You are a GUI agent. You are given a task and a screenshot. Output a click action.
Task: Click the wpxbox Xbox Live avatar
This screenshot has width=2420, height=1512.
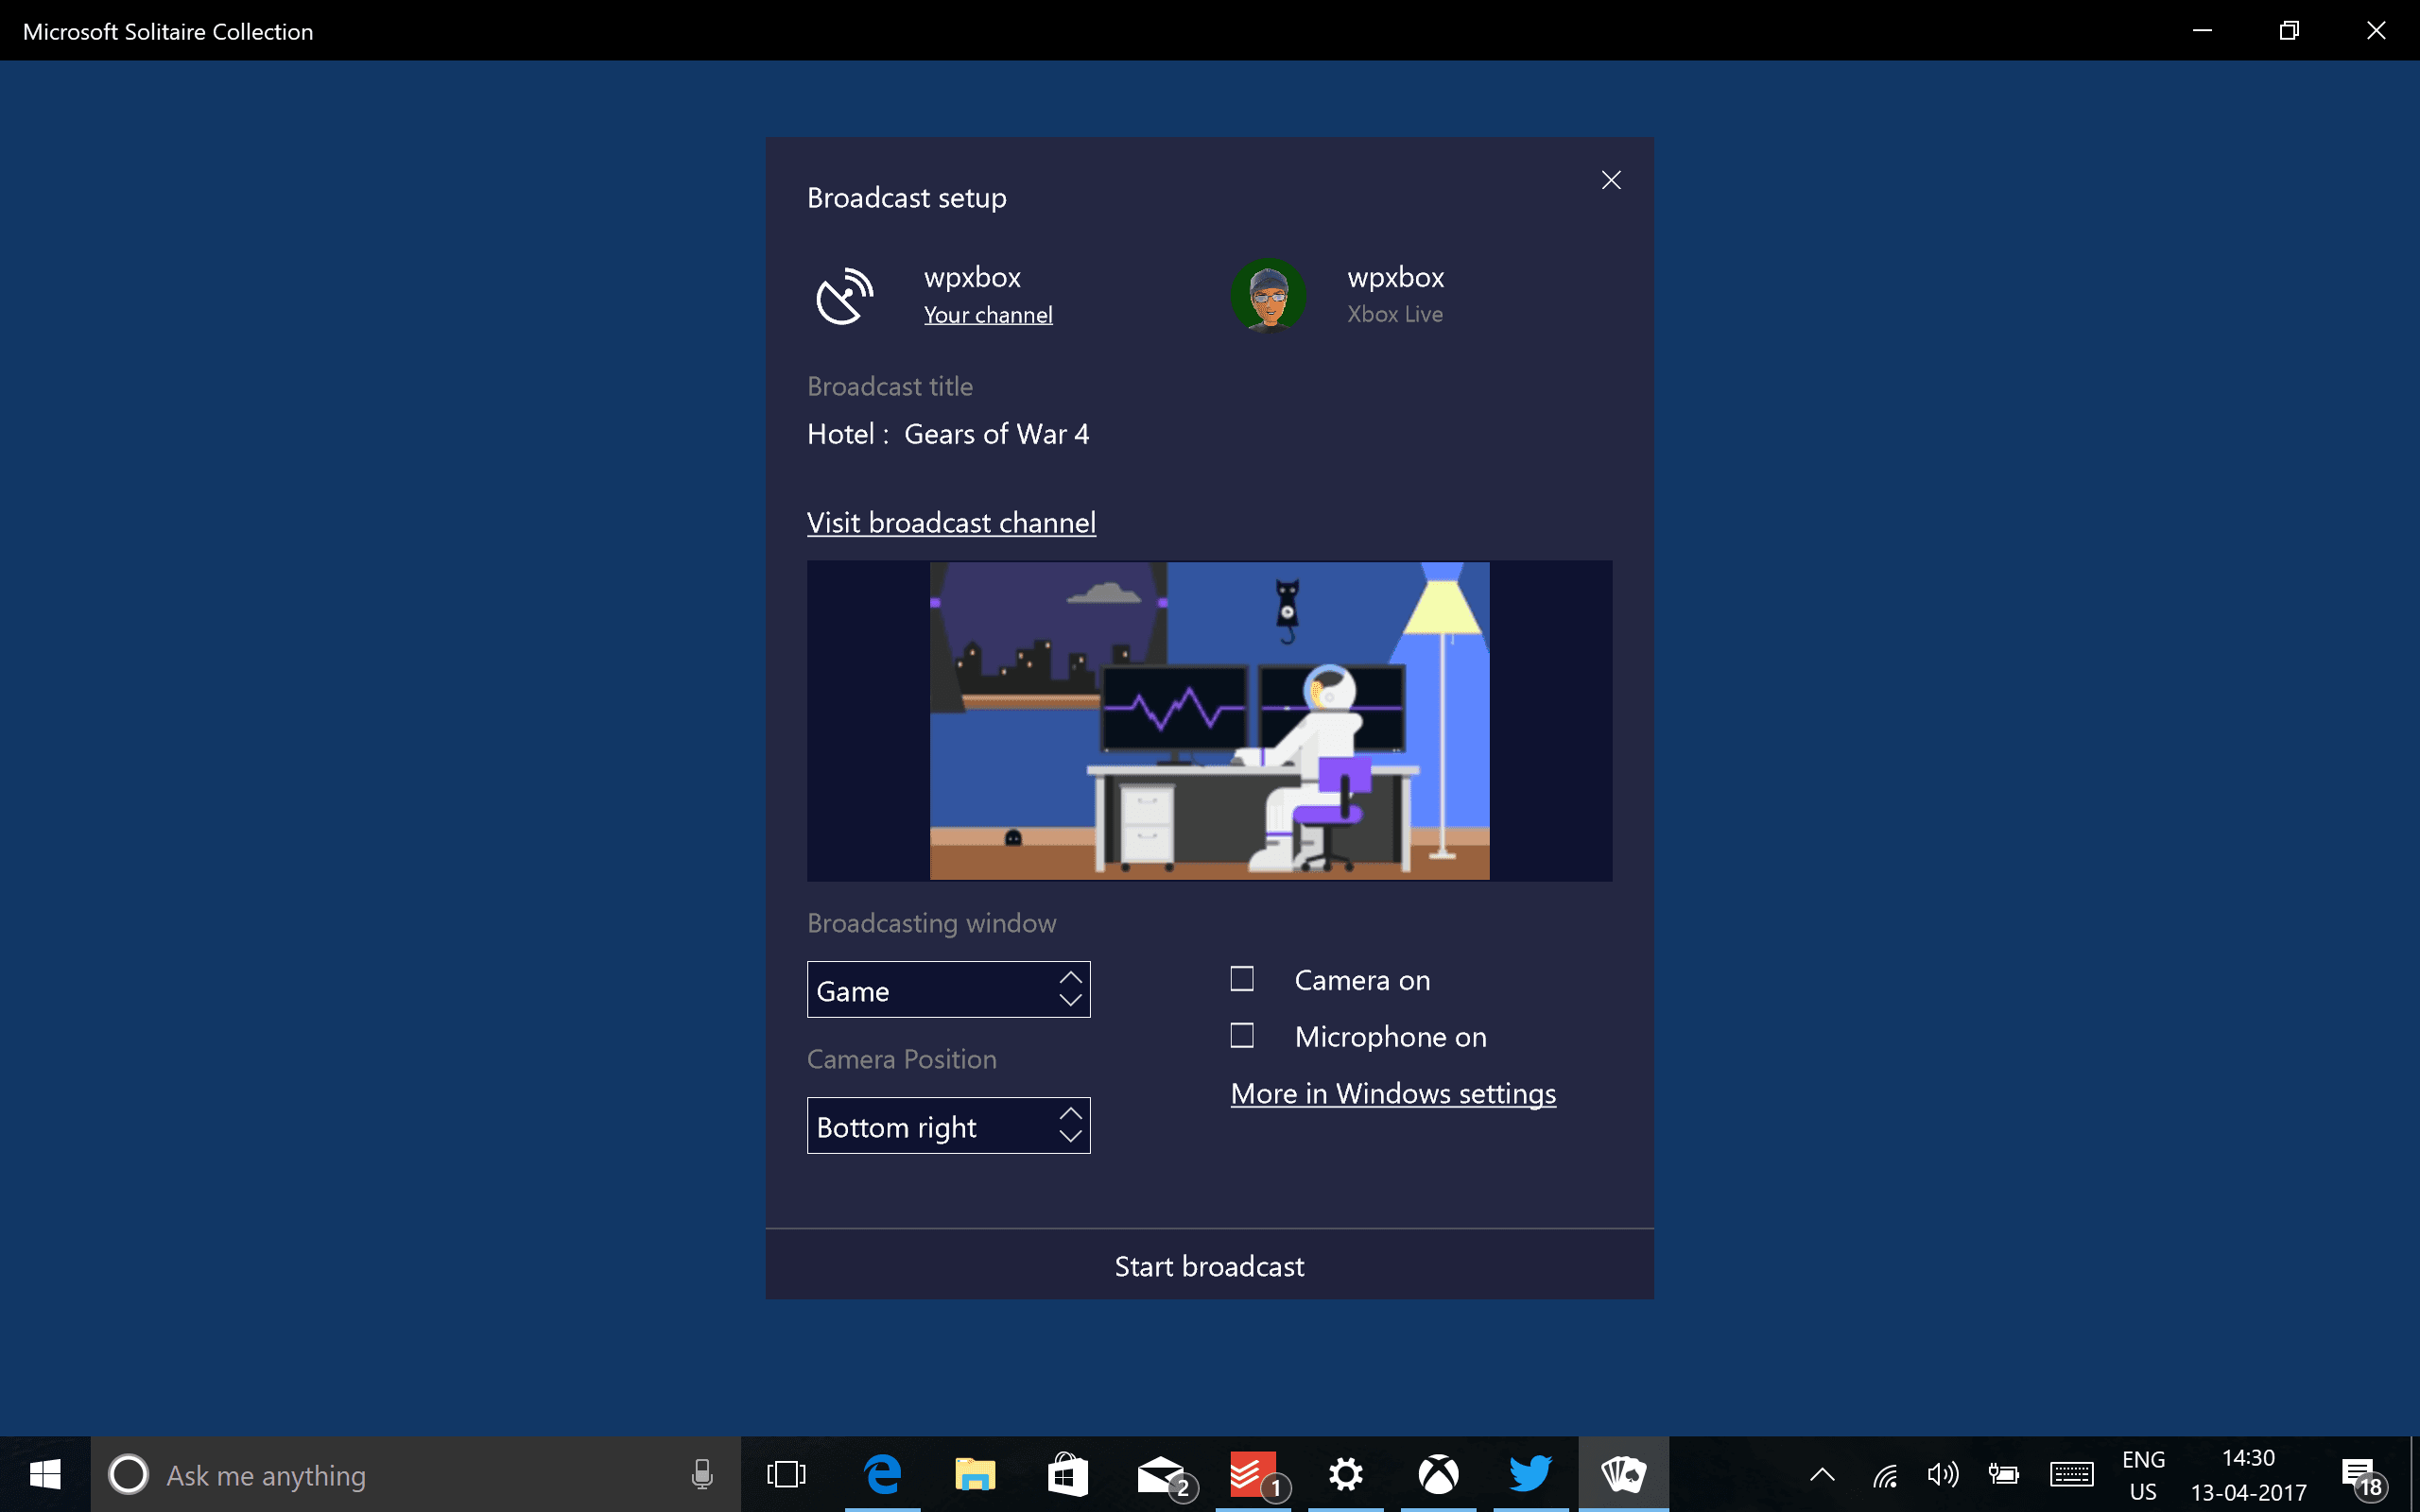click(1268, 295)
